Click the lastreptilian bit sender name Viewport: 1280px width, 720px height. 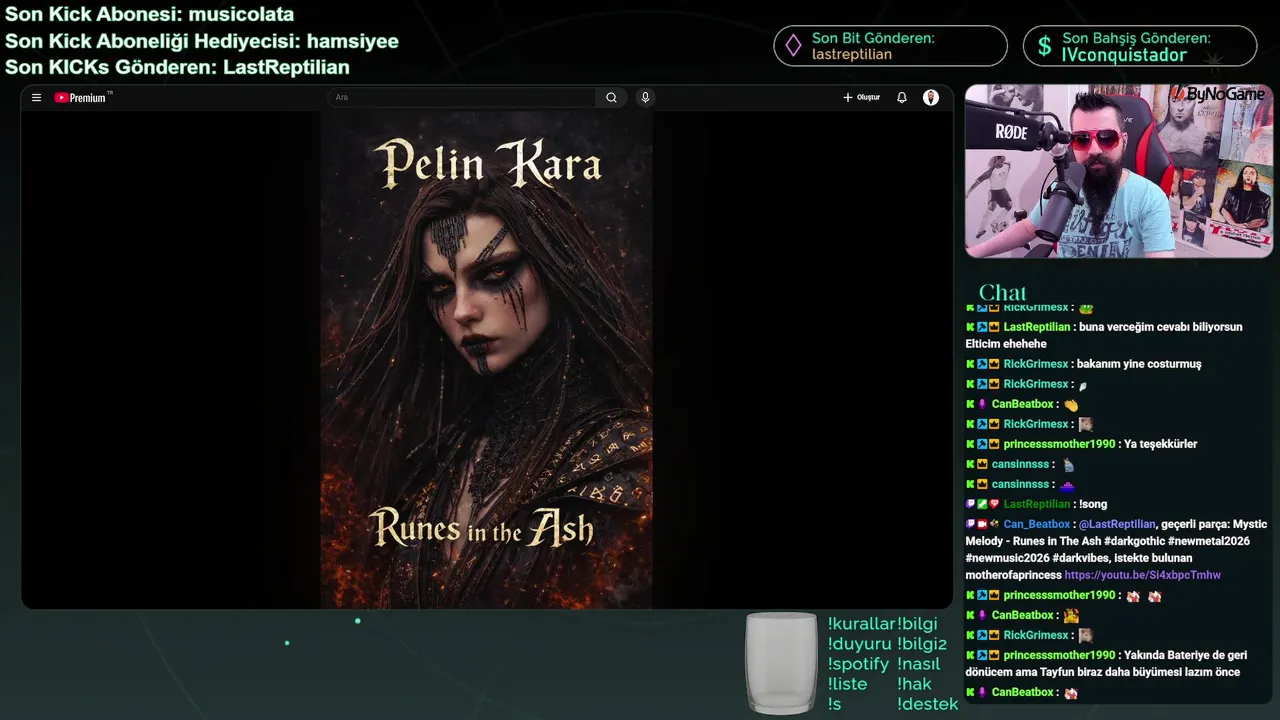coord(852,55)
